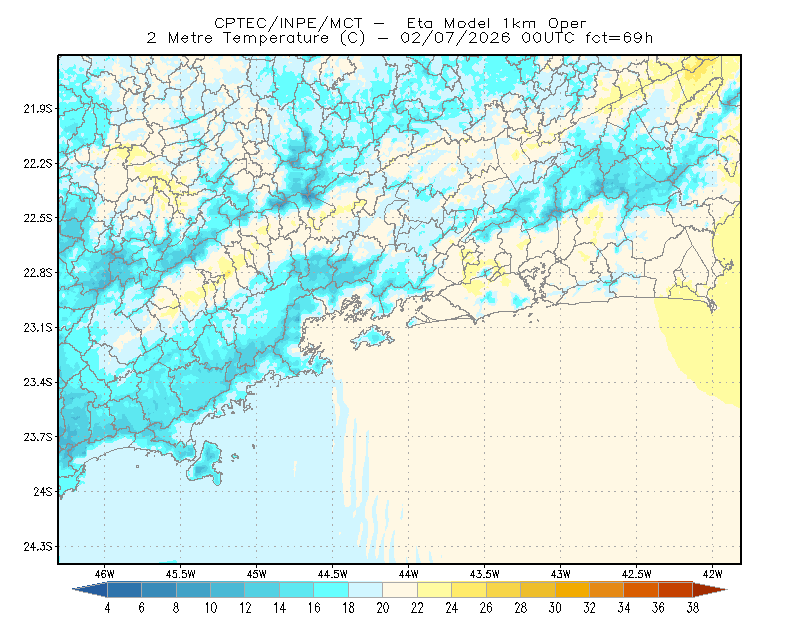Screen dimensions: 800x618
Task: Click the 23.4S latitude label
Action: click(x=38, y=382)
